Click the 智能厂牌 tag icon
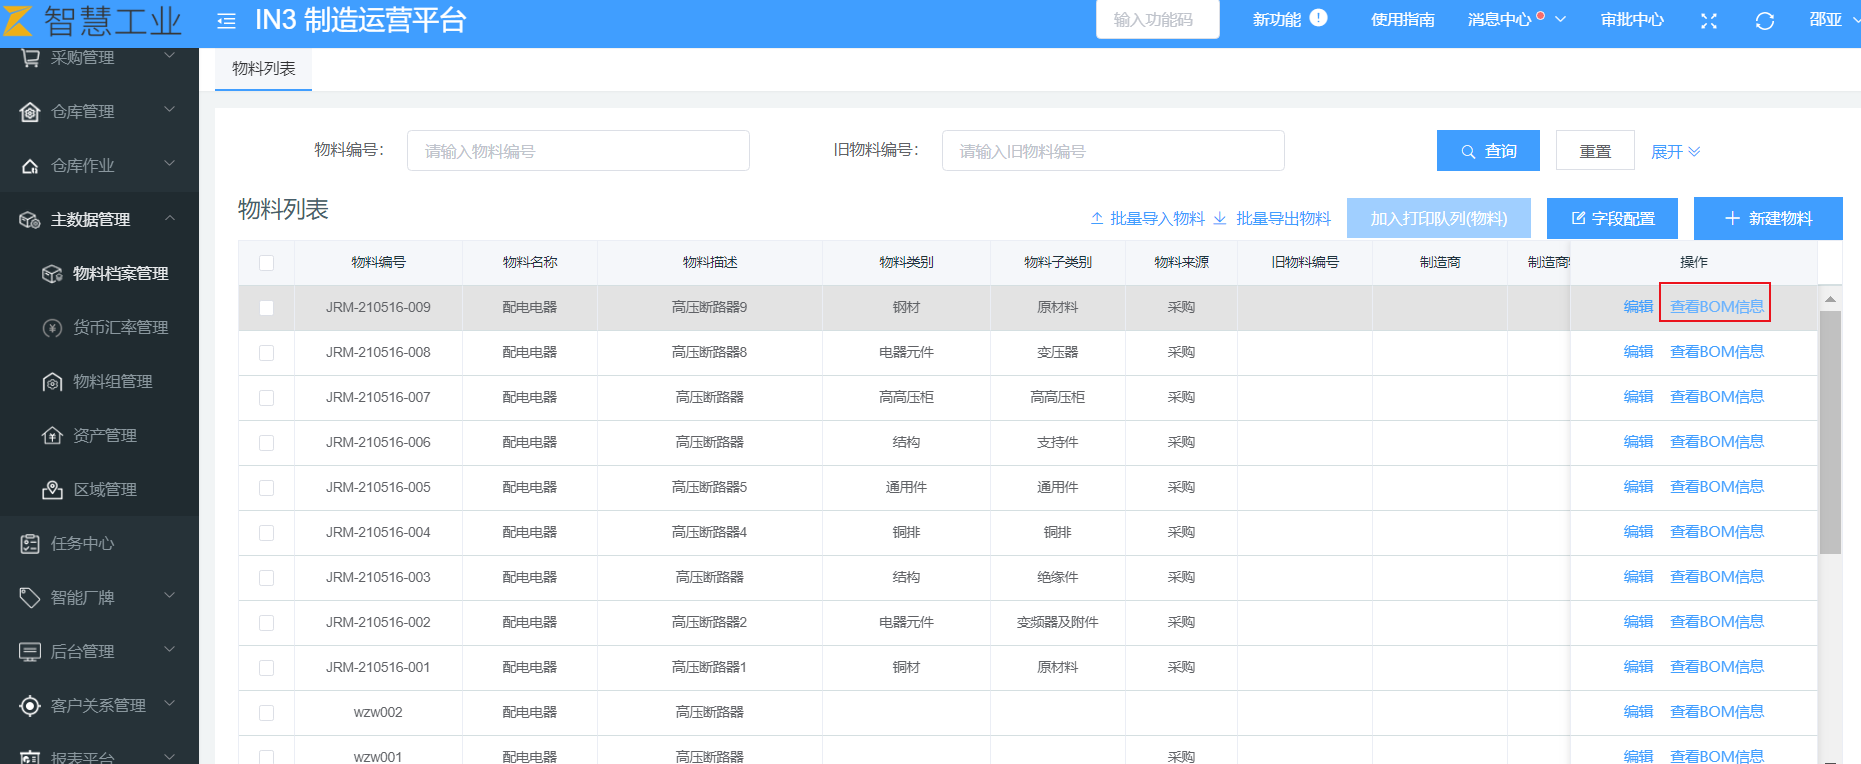Screen dimensions: 1861x764 tap(30, 598)
